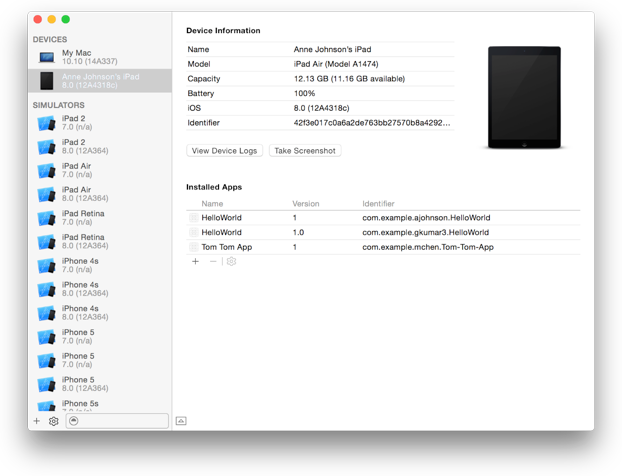The image size is (622, 476).
Task: Click simulator icon beside iPad Retina 7.0
Action: click(x=46, y=219)
